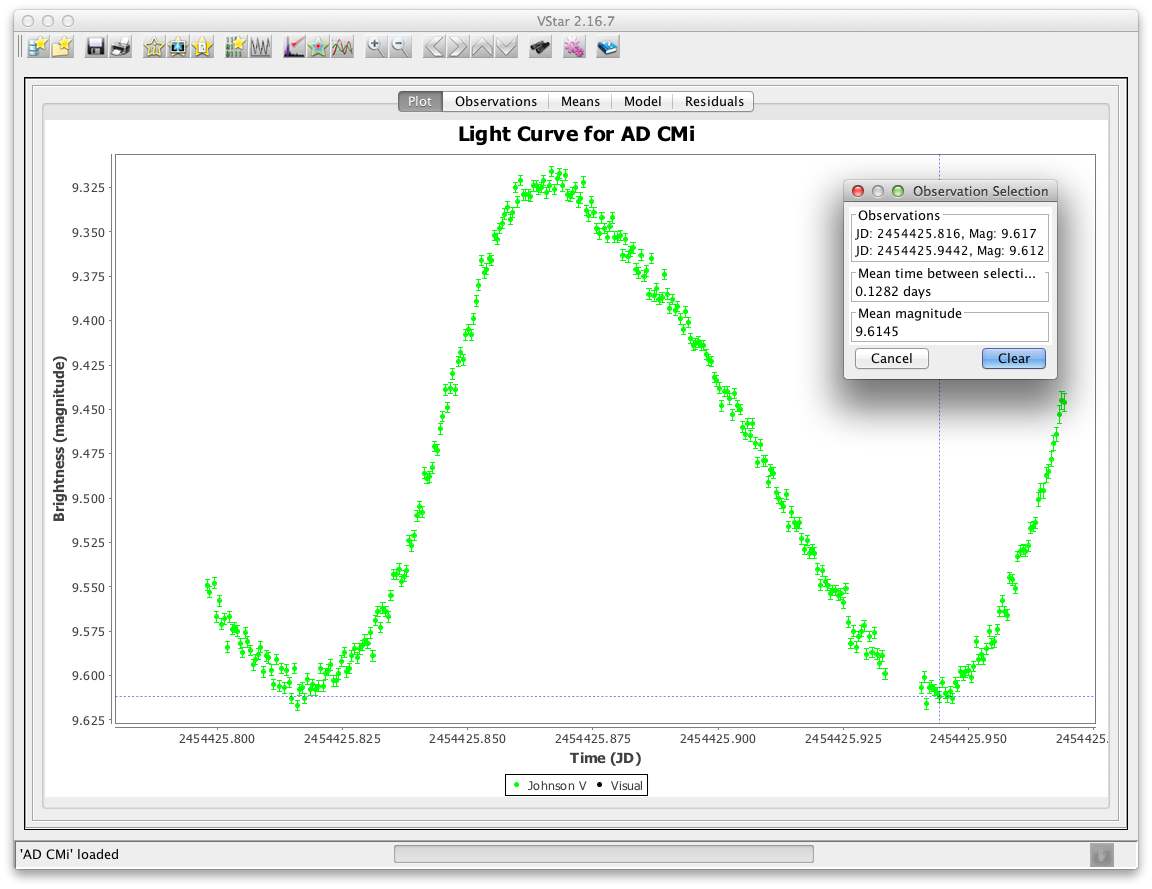Click the Mean magnitude value field
Viewport: 1152px width, 889px height.
point(950,330)
